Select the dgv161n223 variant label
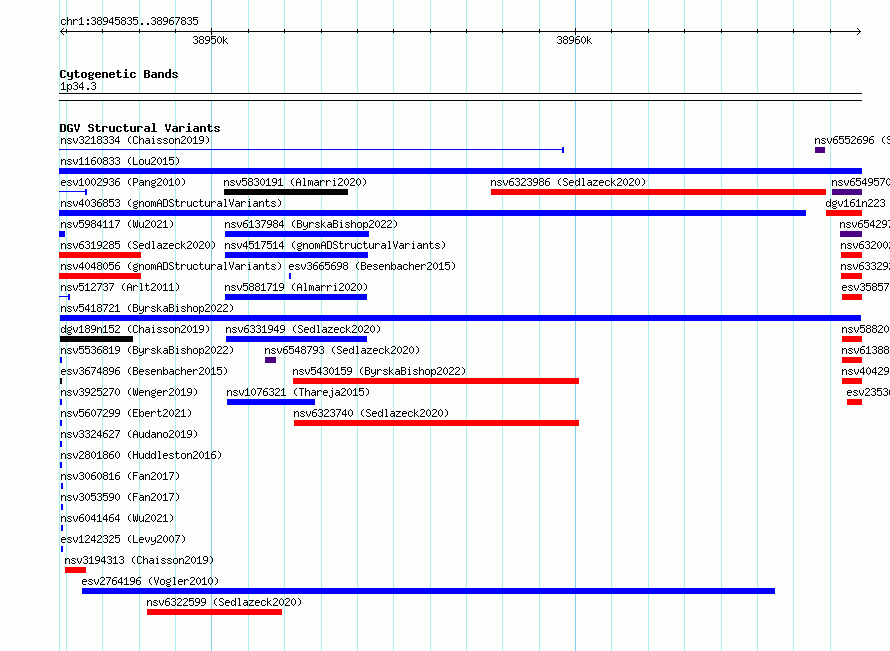 855,203
